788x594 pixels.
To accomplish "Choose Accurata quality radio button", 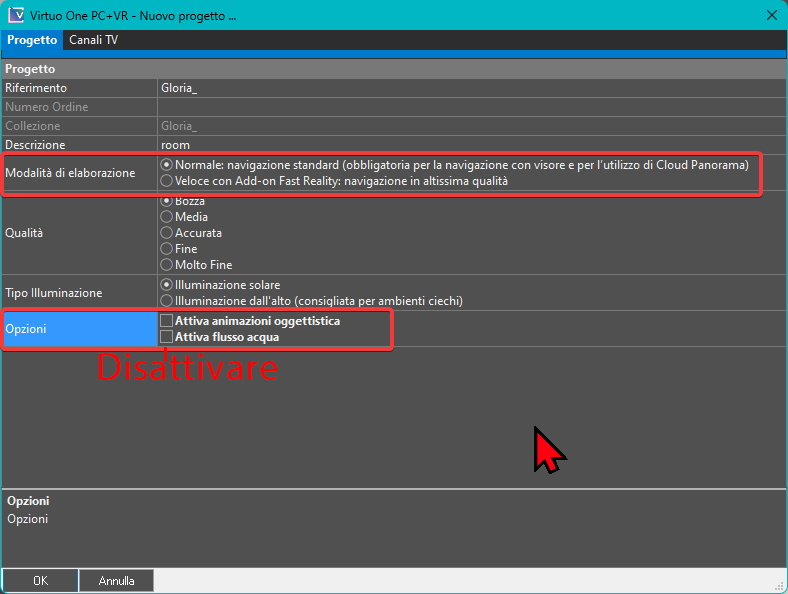I will pyautogui.click(x=166, y=233).
